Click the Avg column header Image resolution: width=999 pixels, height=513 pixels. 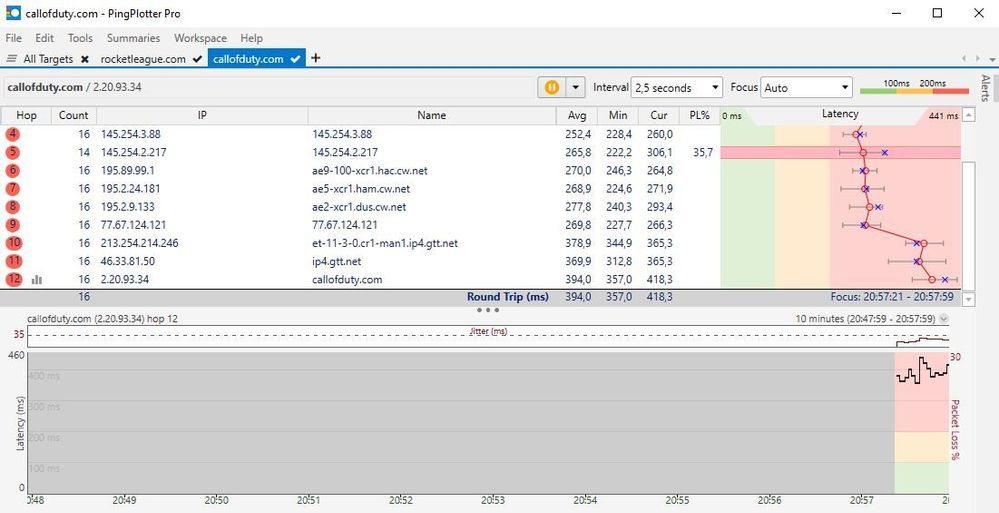pyautogui.click(x=576, y=115)
